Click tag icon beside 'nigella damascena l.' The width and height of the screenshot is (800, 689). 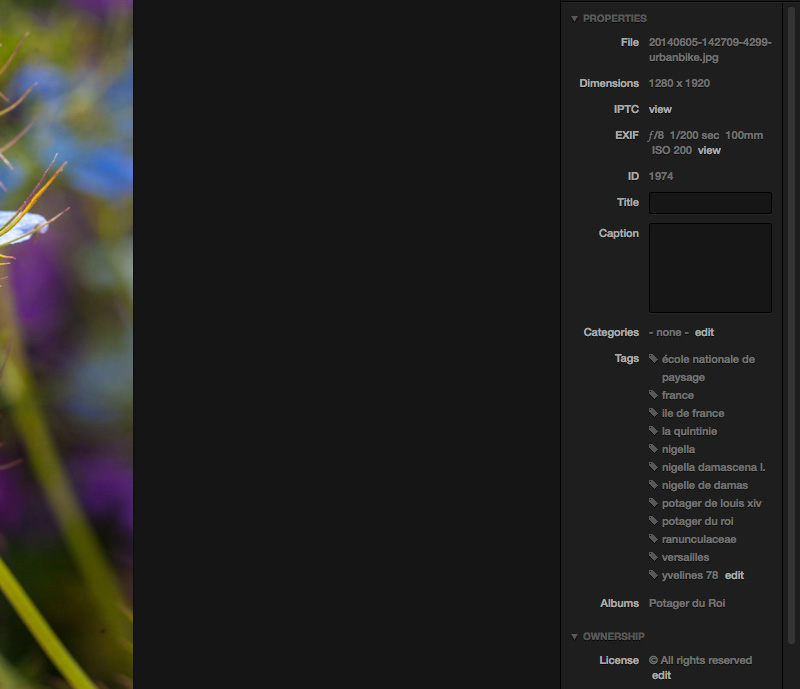pos(653,466)
